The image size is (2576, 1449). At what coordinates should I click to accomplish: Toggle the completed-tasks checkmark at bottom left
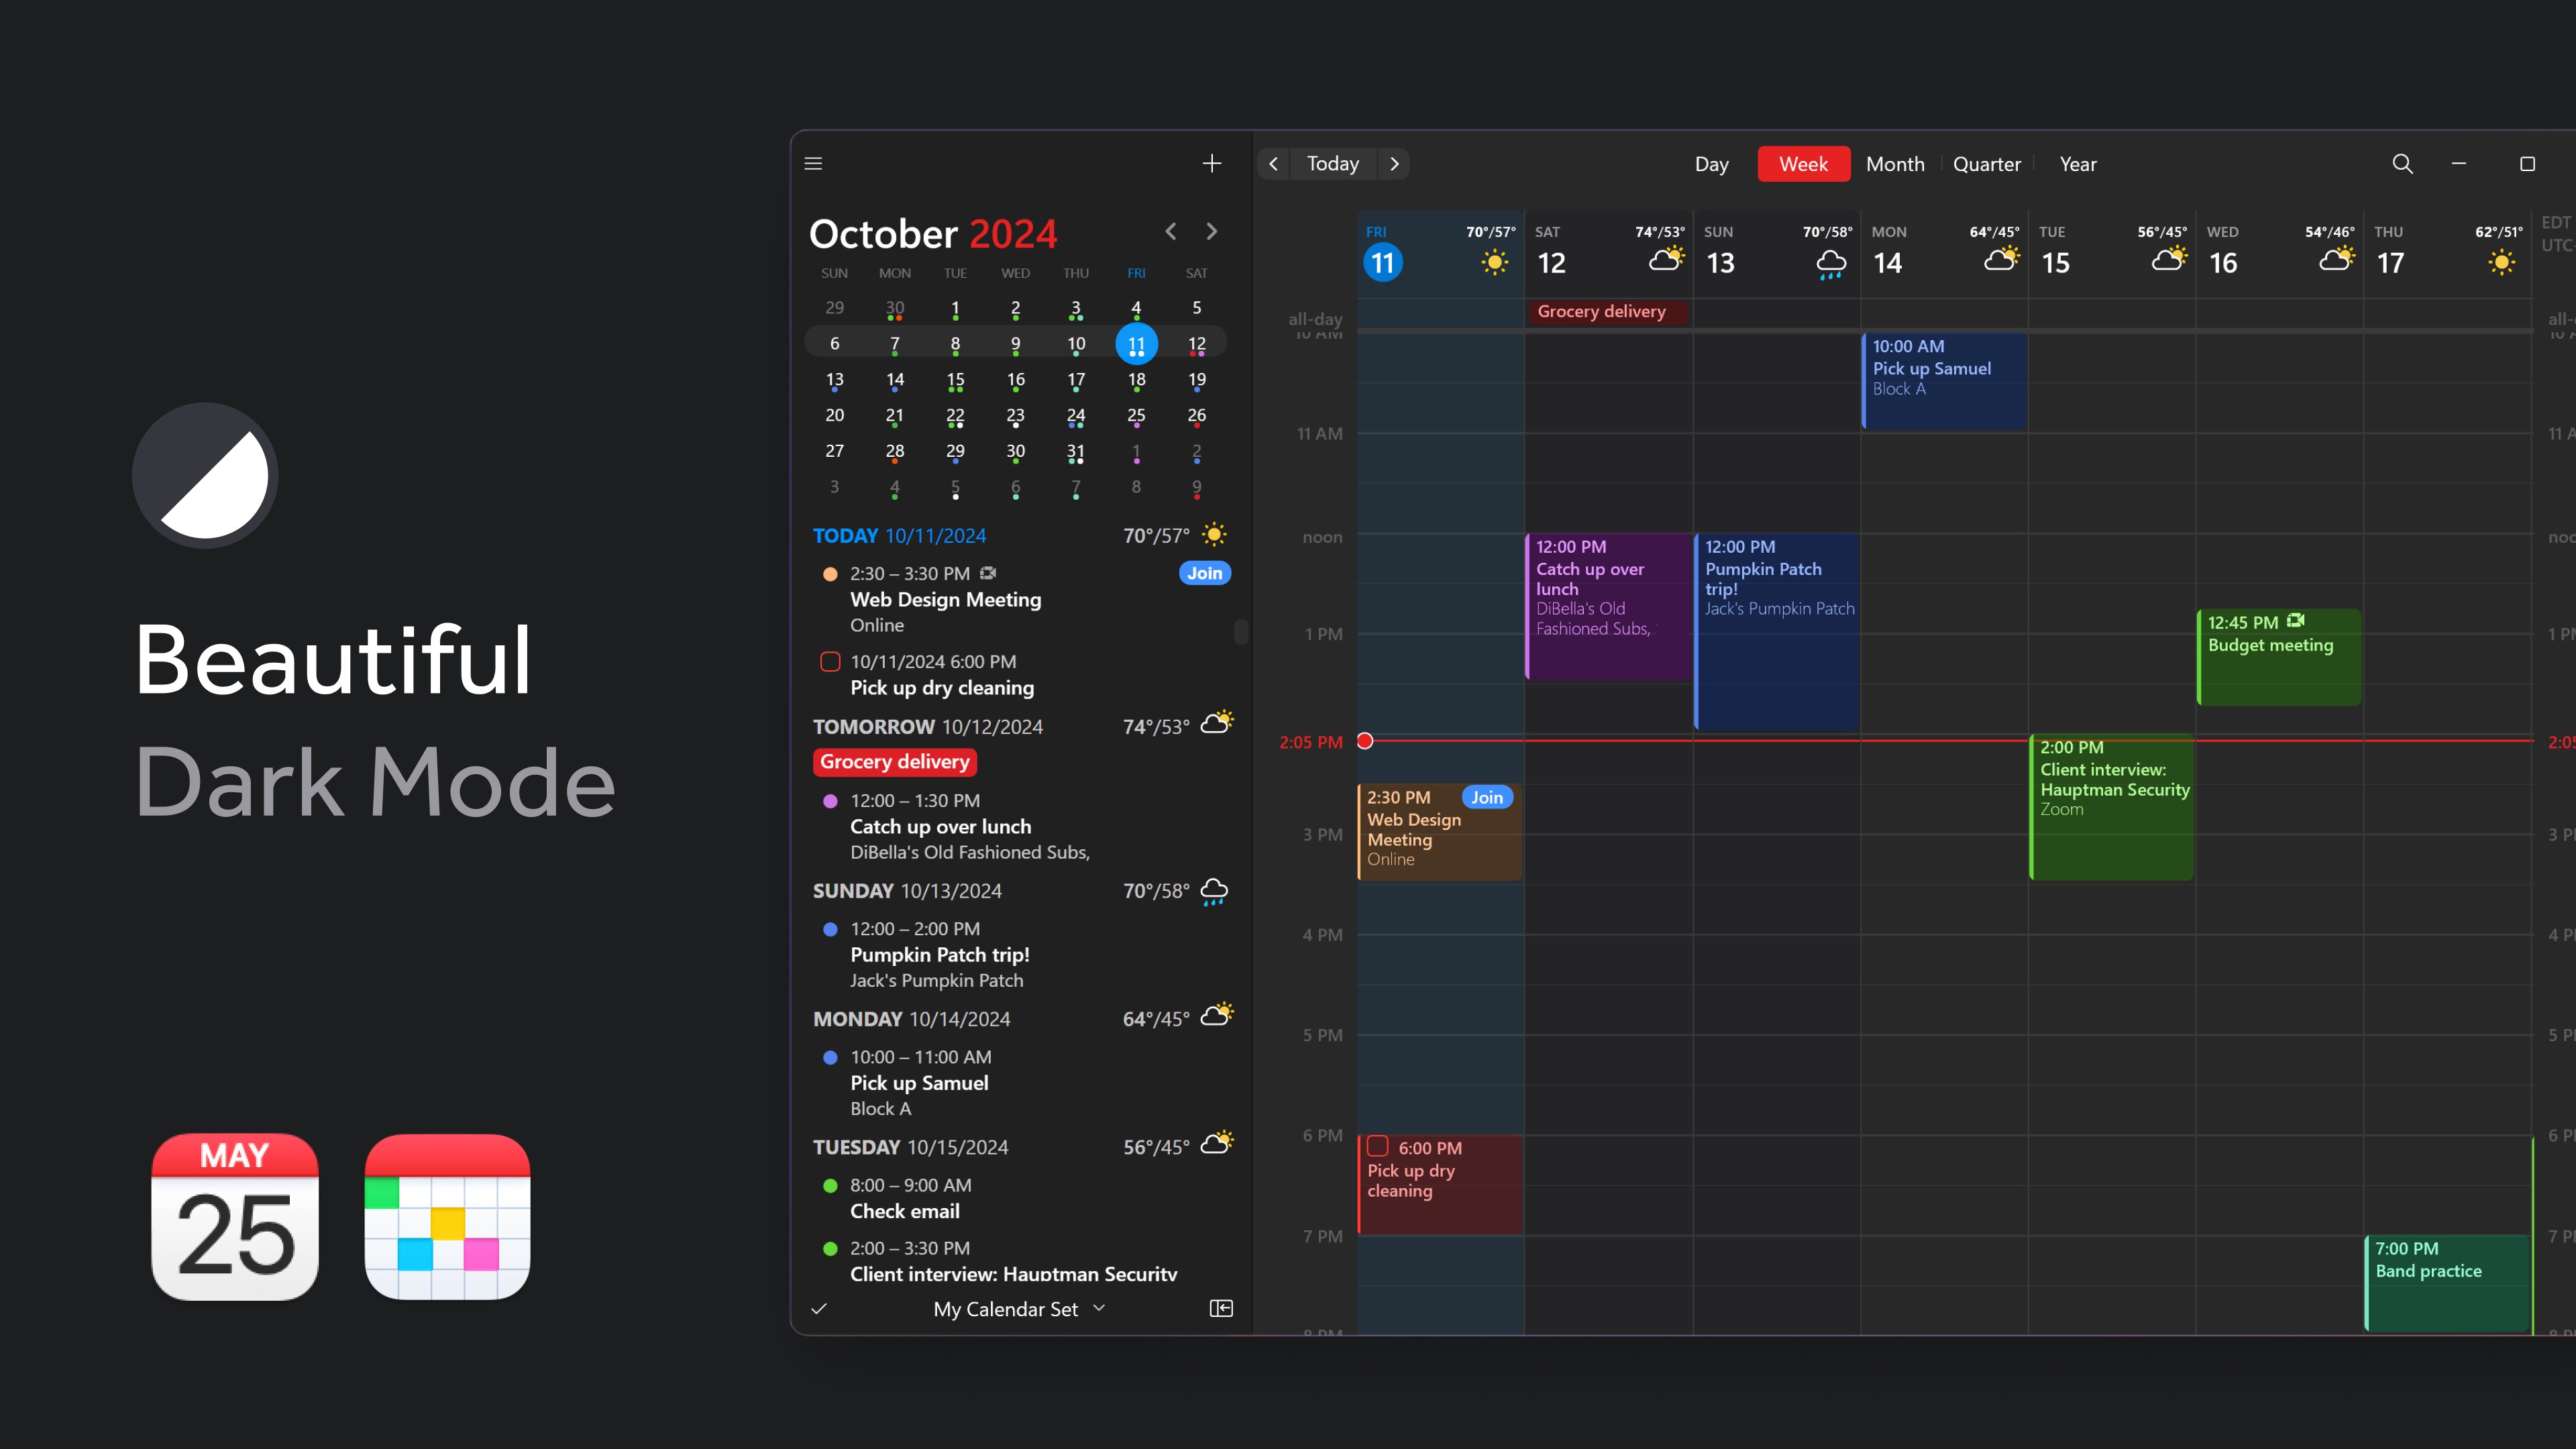tap(819, 1309)
